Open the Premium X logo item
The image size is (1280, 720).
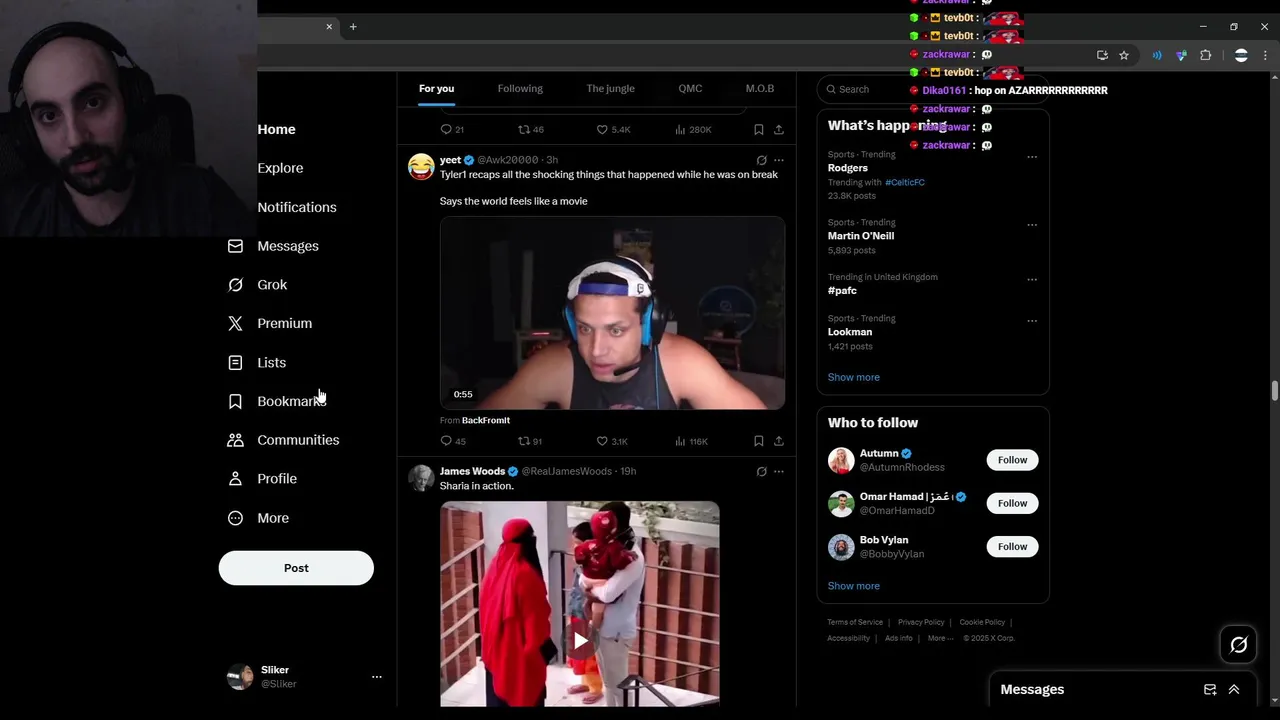click(x=235, y=324)
